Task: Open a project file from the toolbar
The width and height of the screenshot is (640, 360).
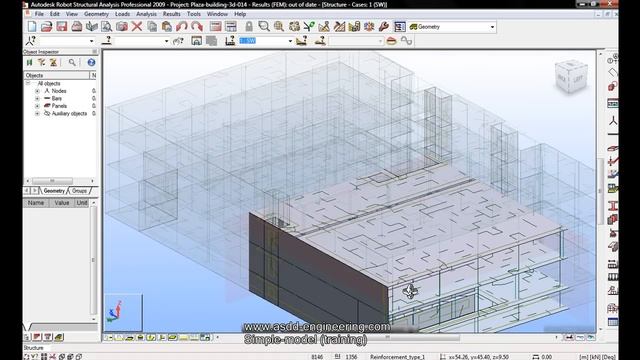Action: click(47, 27)
